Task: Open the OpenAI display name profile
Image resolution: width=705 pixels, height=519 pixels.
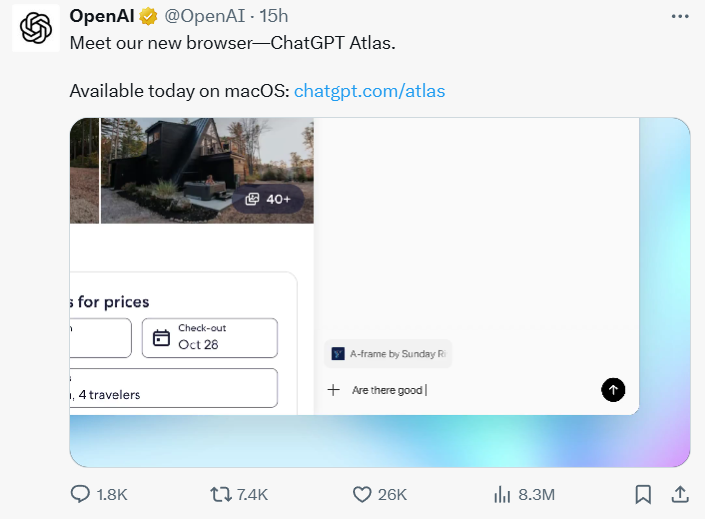Action: tap(102, 16)
